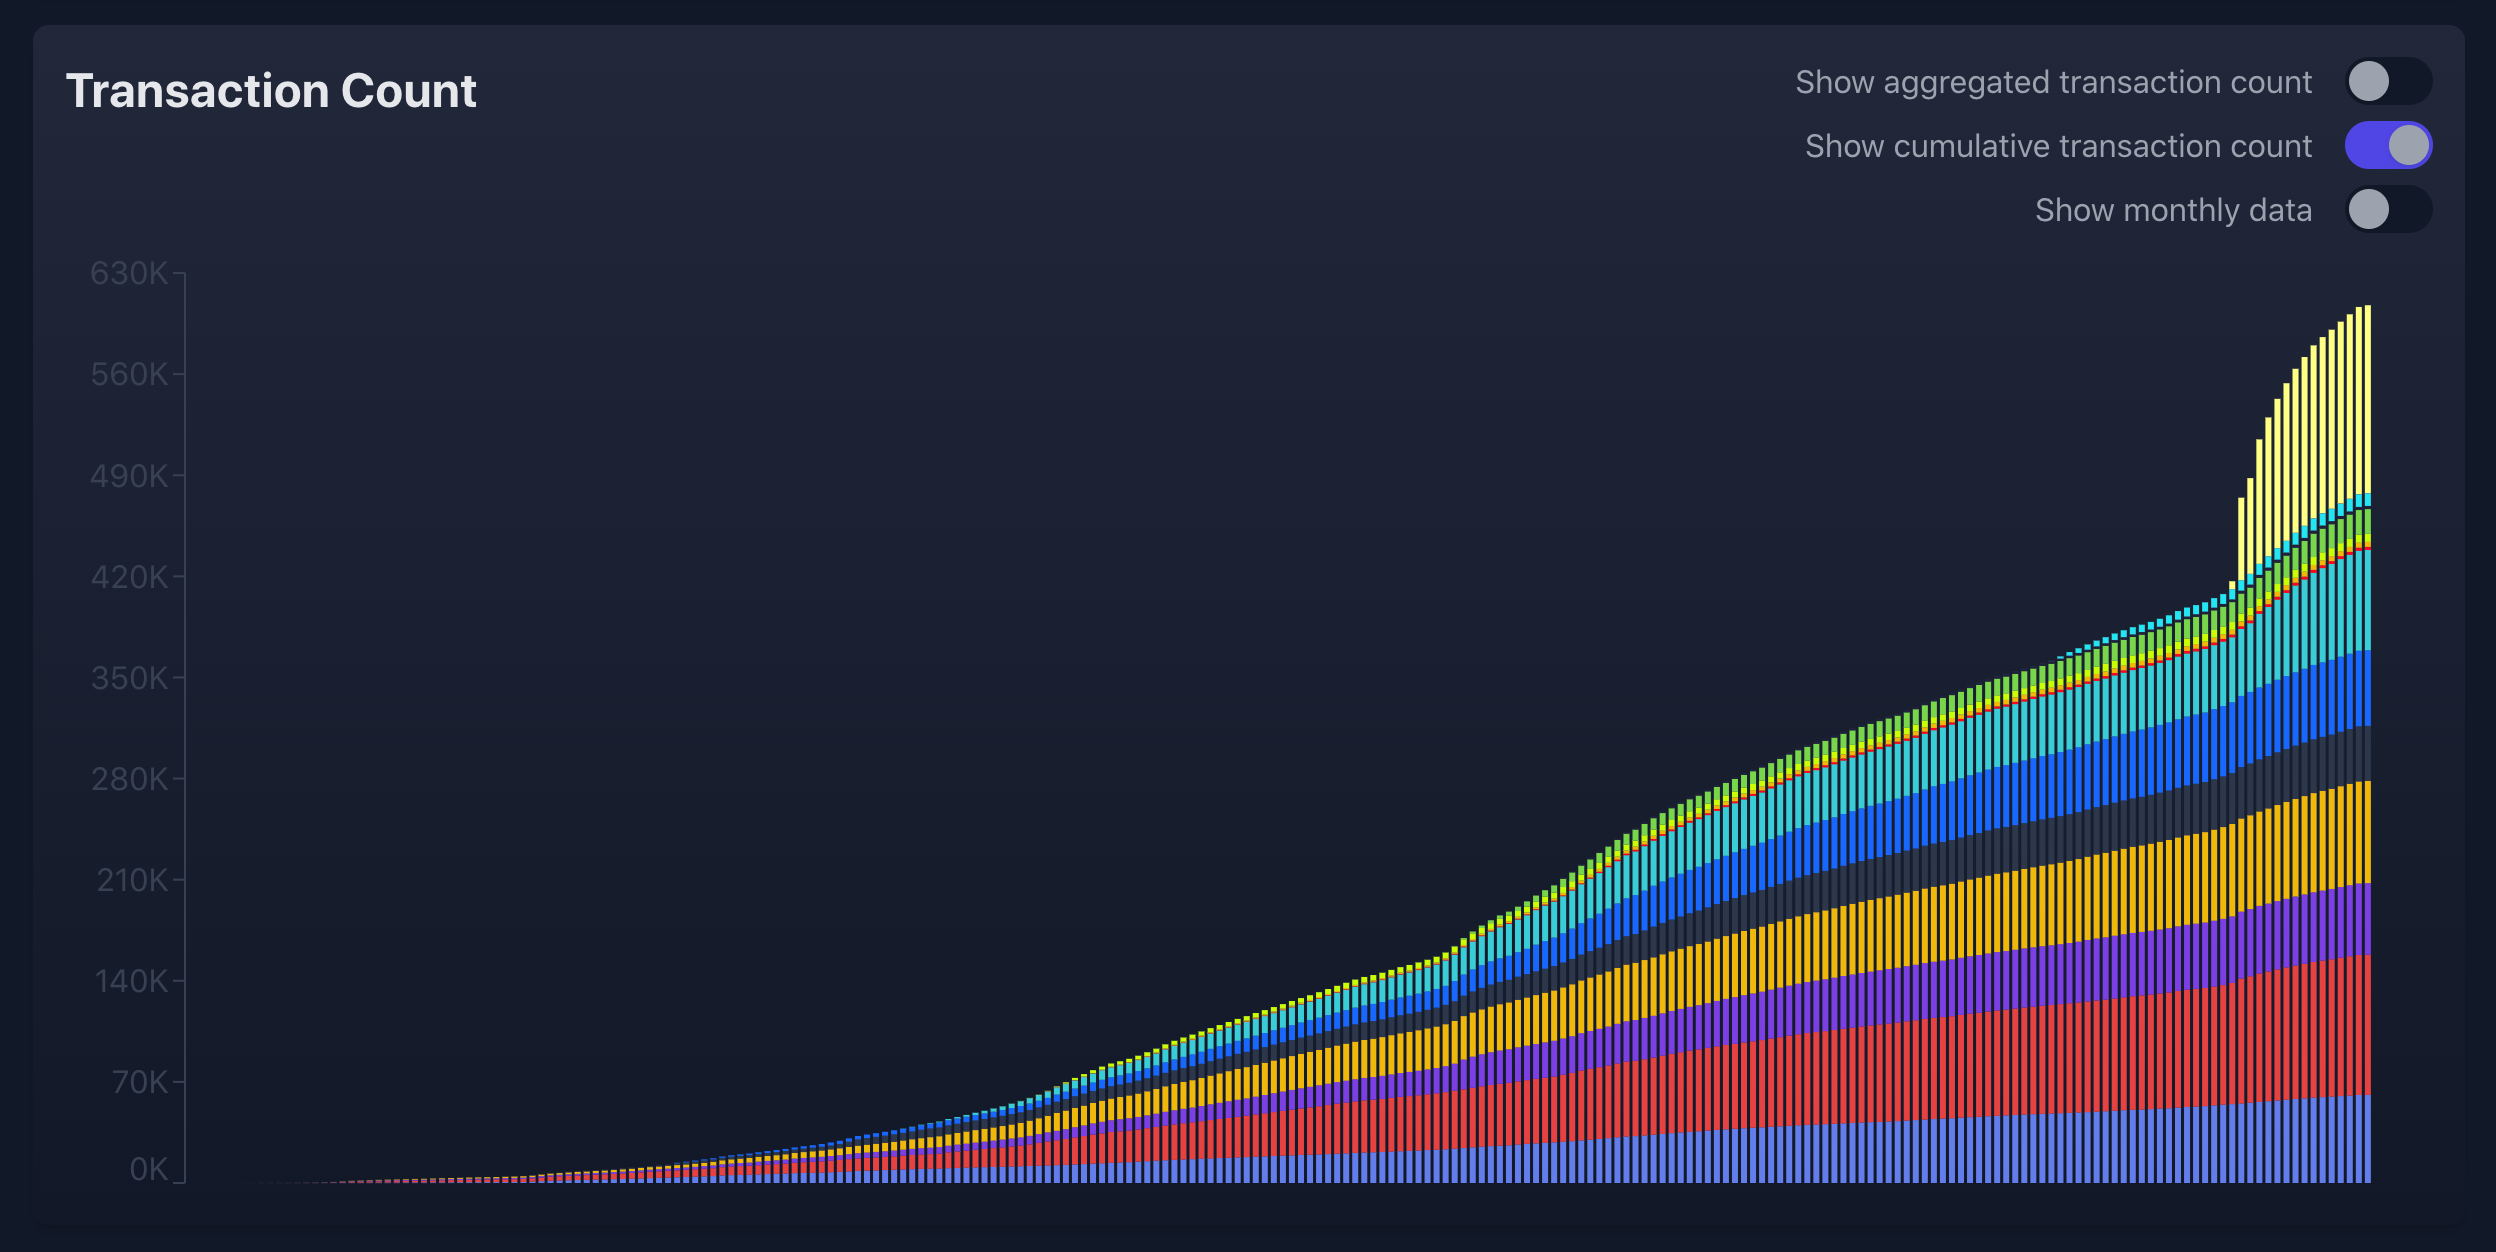Click the purple segment of the final bar
The image size is (2496, 1252).
point(2367,919)
